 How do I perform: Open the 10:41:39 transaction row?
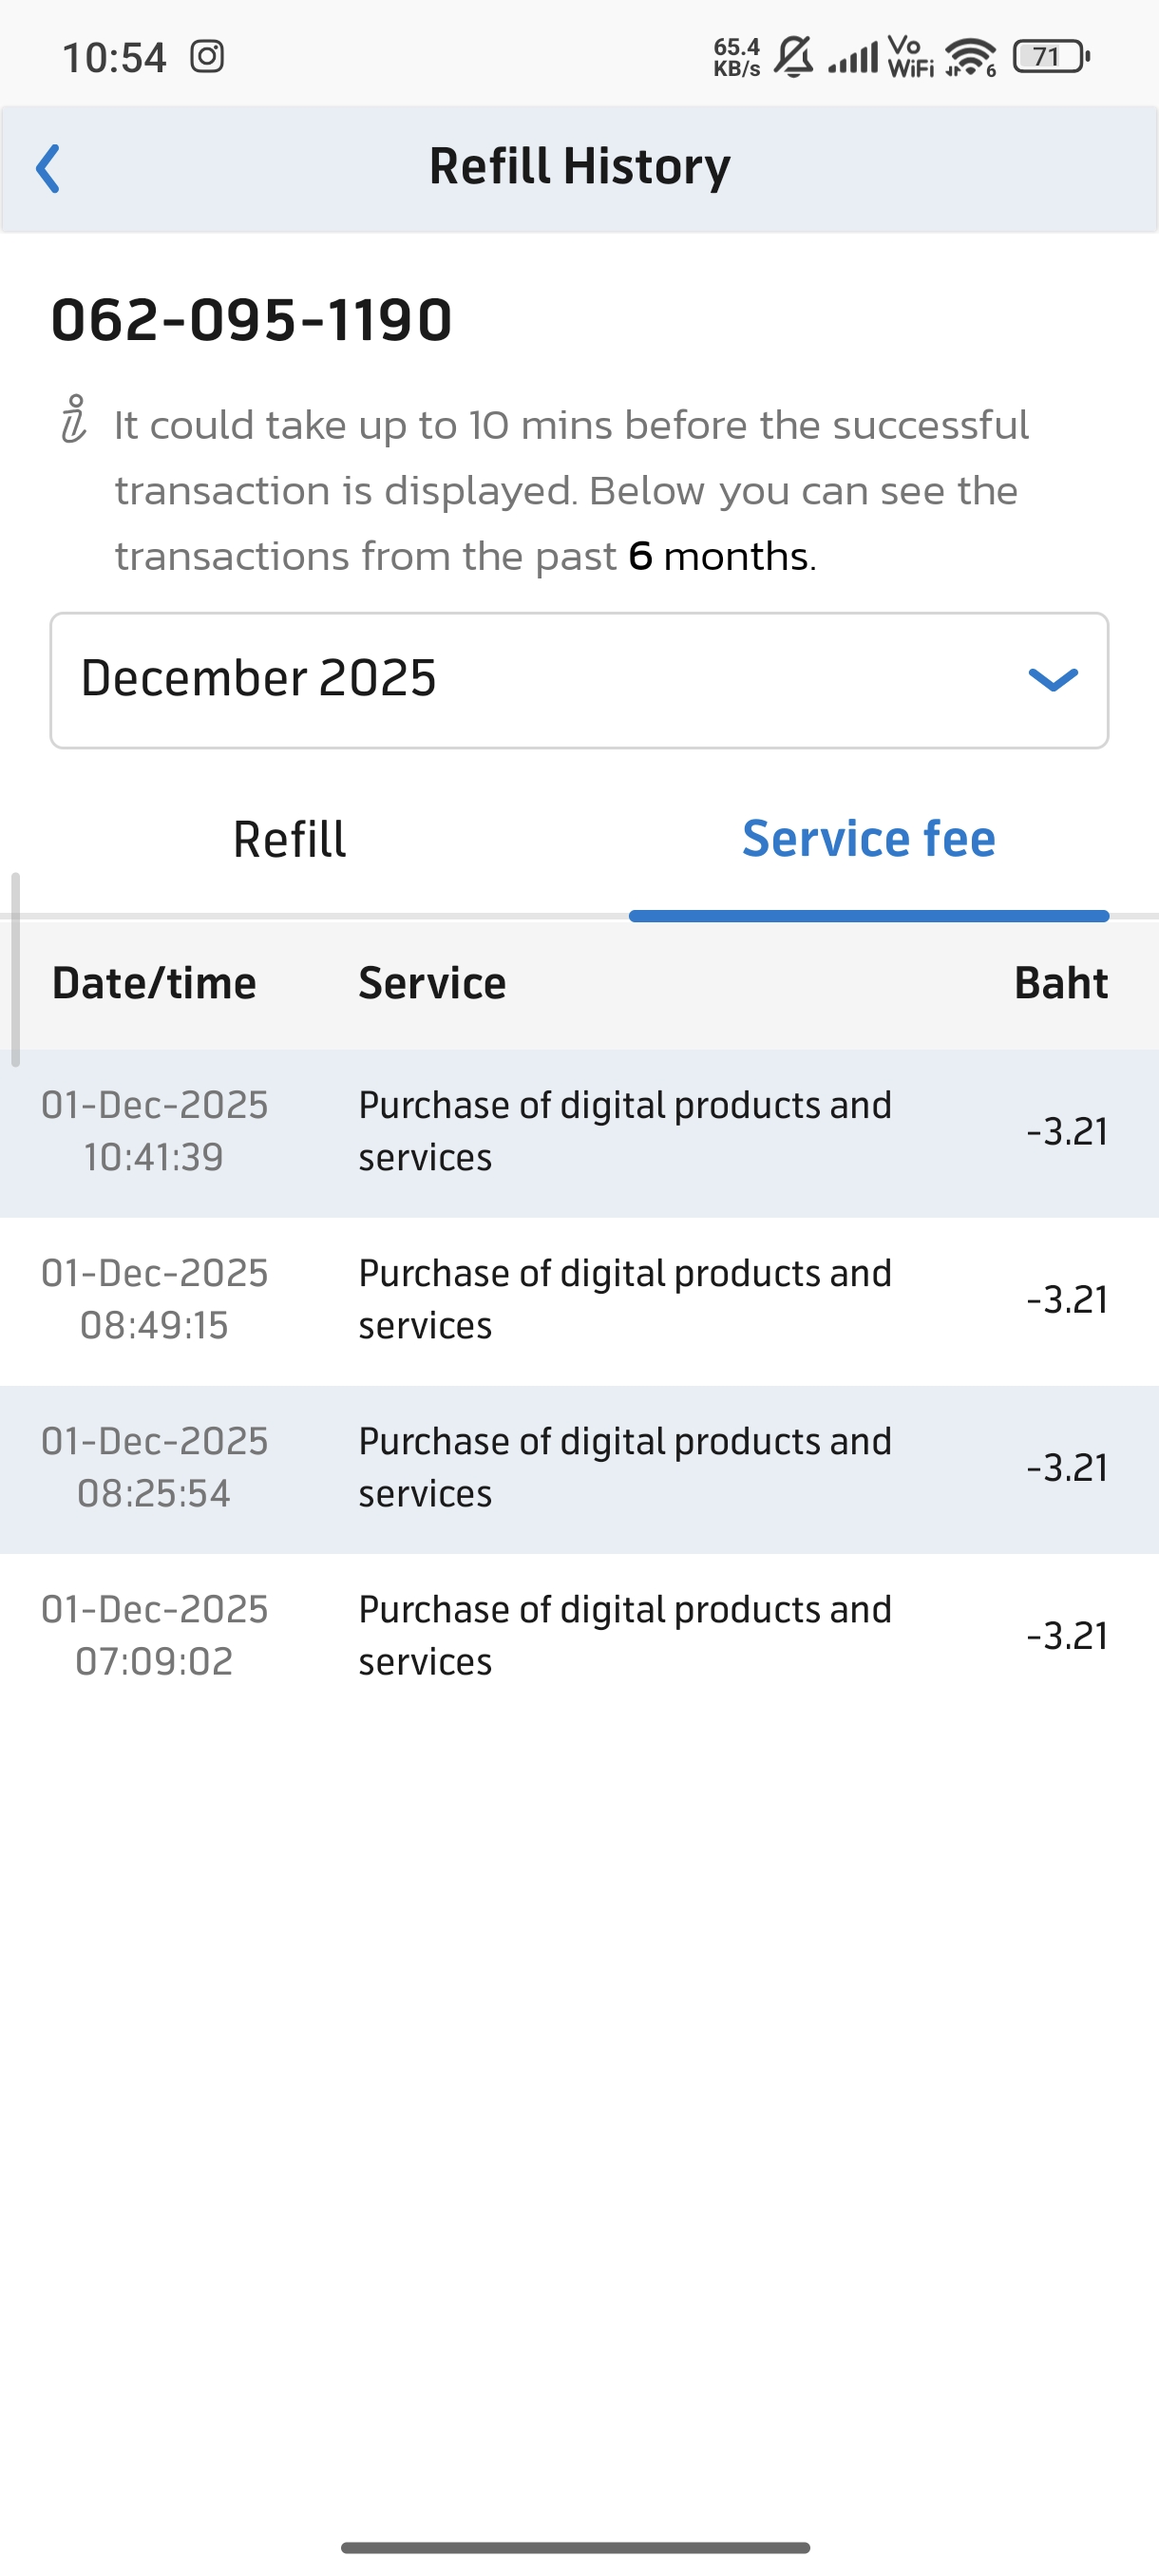point(579,1132)
